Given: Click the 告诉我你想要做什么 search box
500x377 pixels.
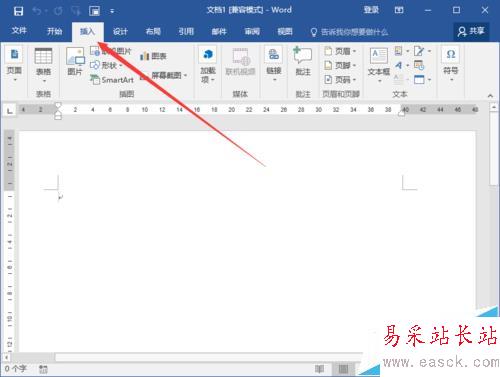Looking at the screenshot, I should (350, 32).
